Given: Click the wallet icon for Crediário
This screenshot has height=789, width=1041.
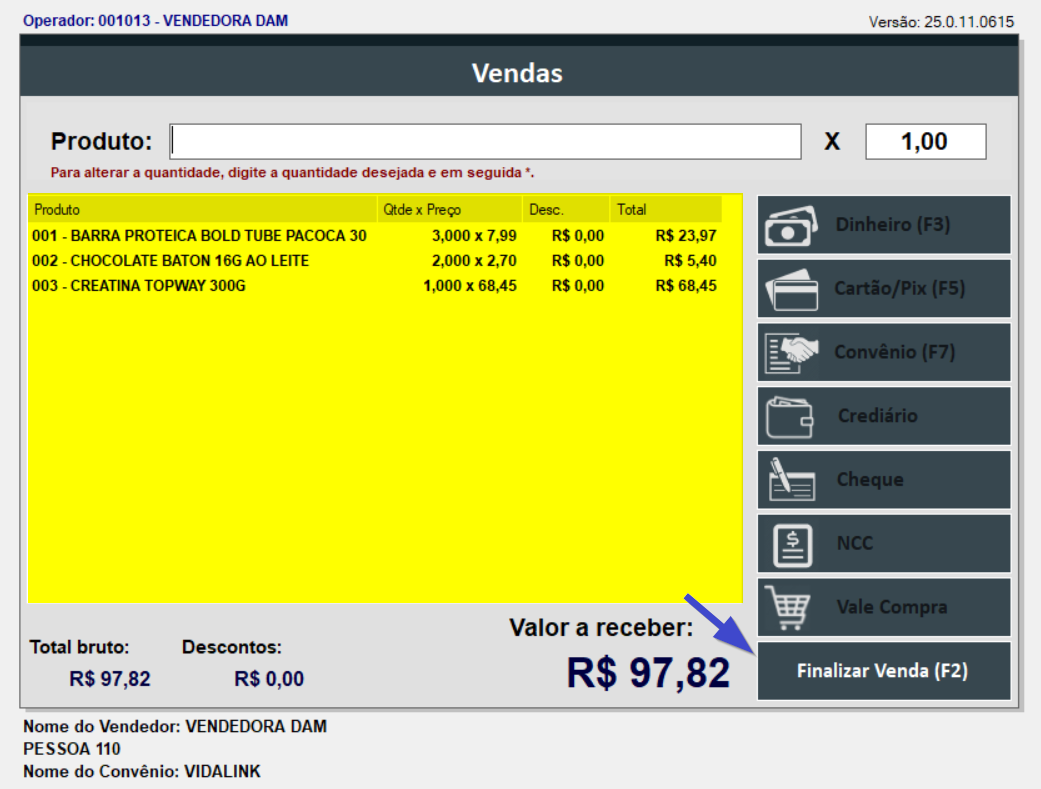Looking at the screenshot, I should (789, 417).
